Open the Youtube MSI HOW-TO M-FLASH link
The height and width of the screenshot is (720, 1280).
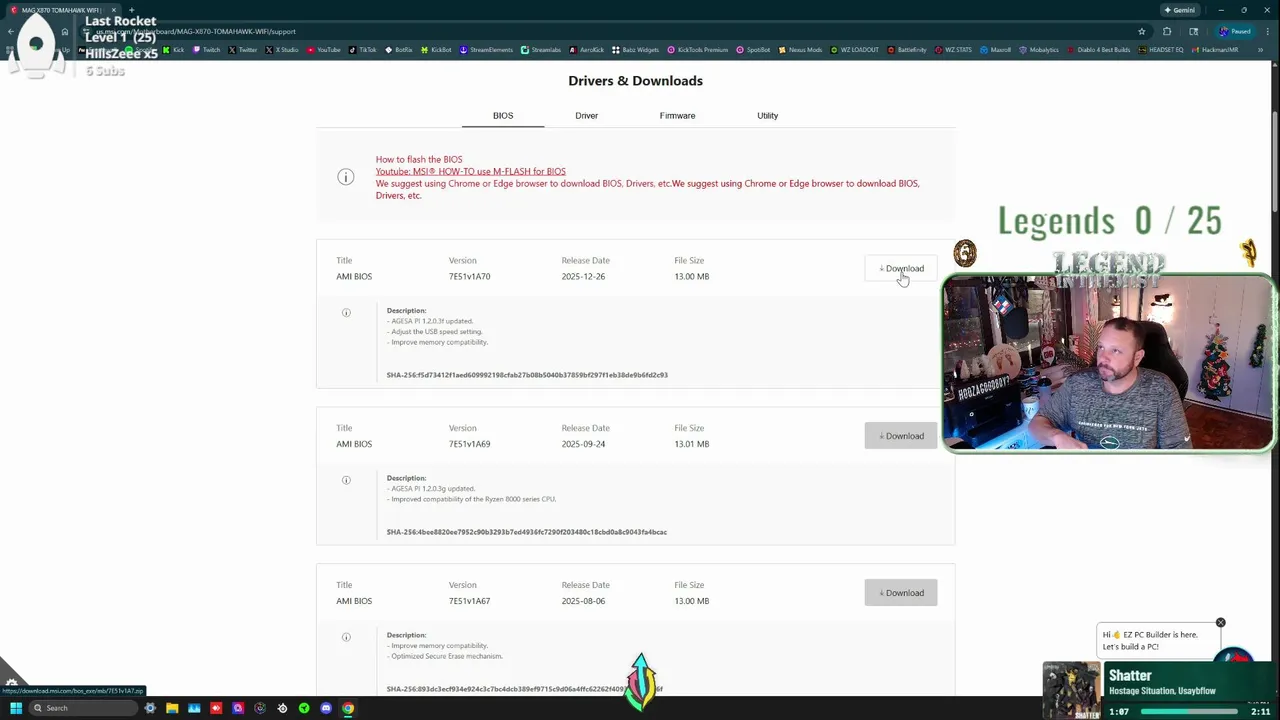(470, 171)
